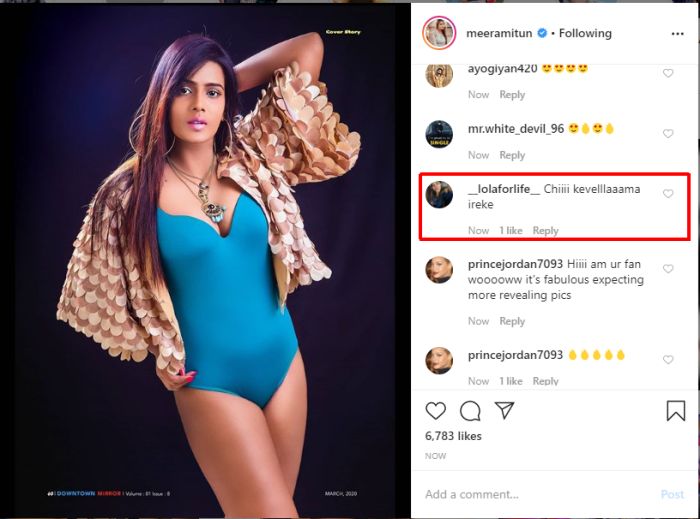Open comments via speech bubble icon
700x519 pixels.
470,410
